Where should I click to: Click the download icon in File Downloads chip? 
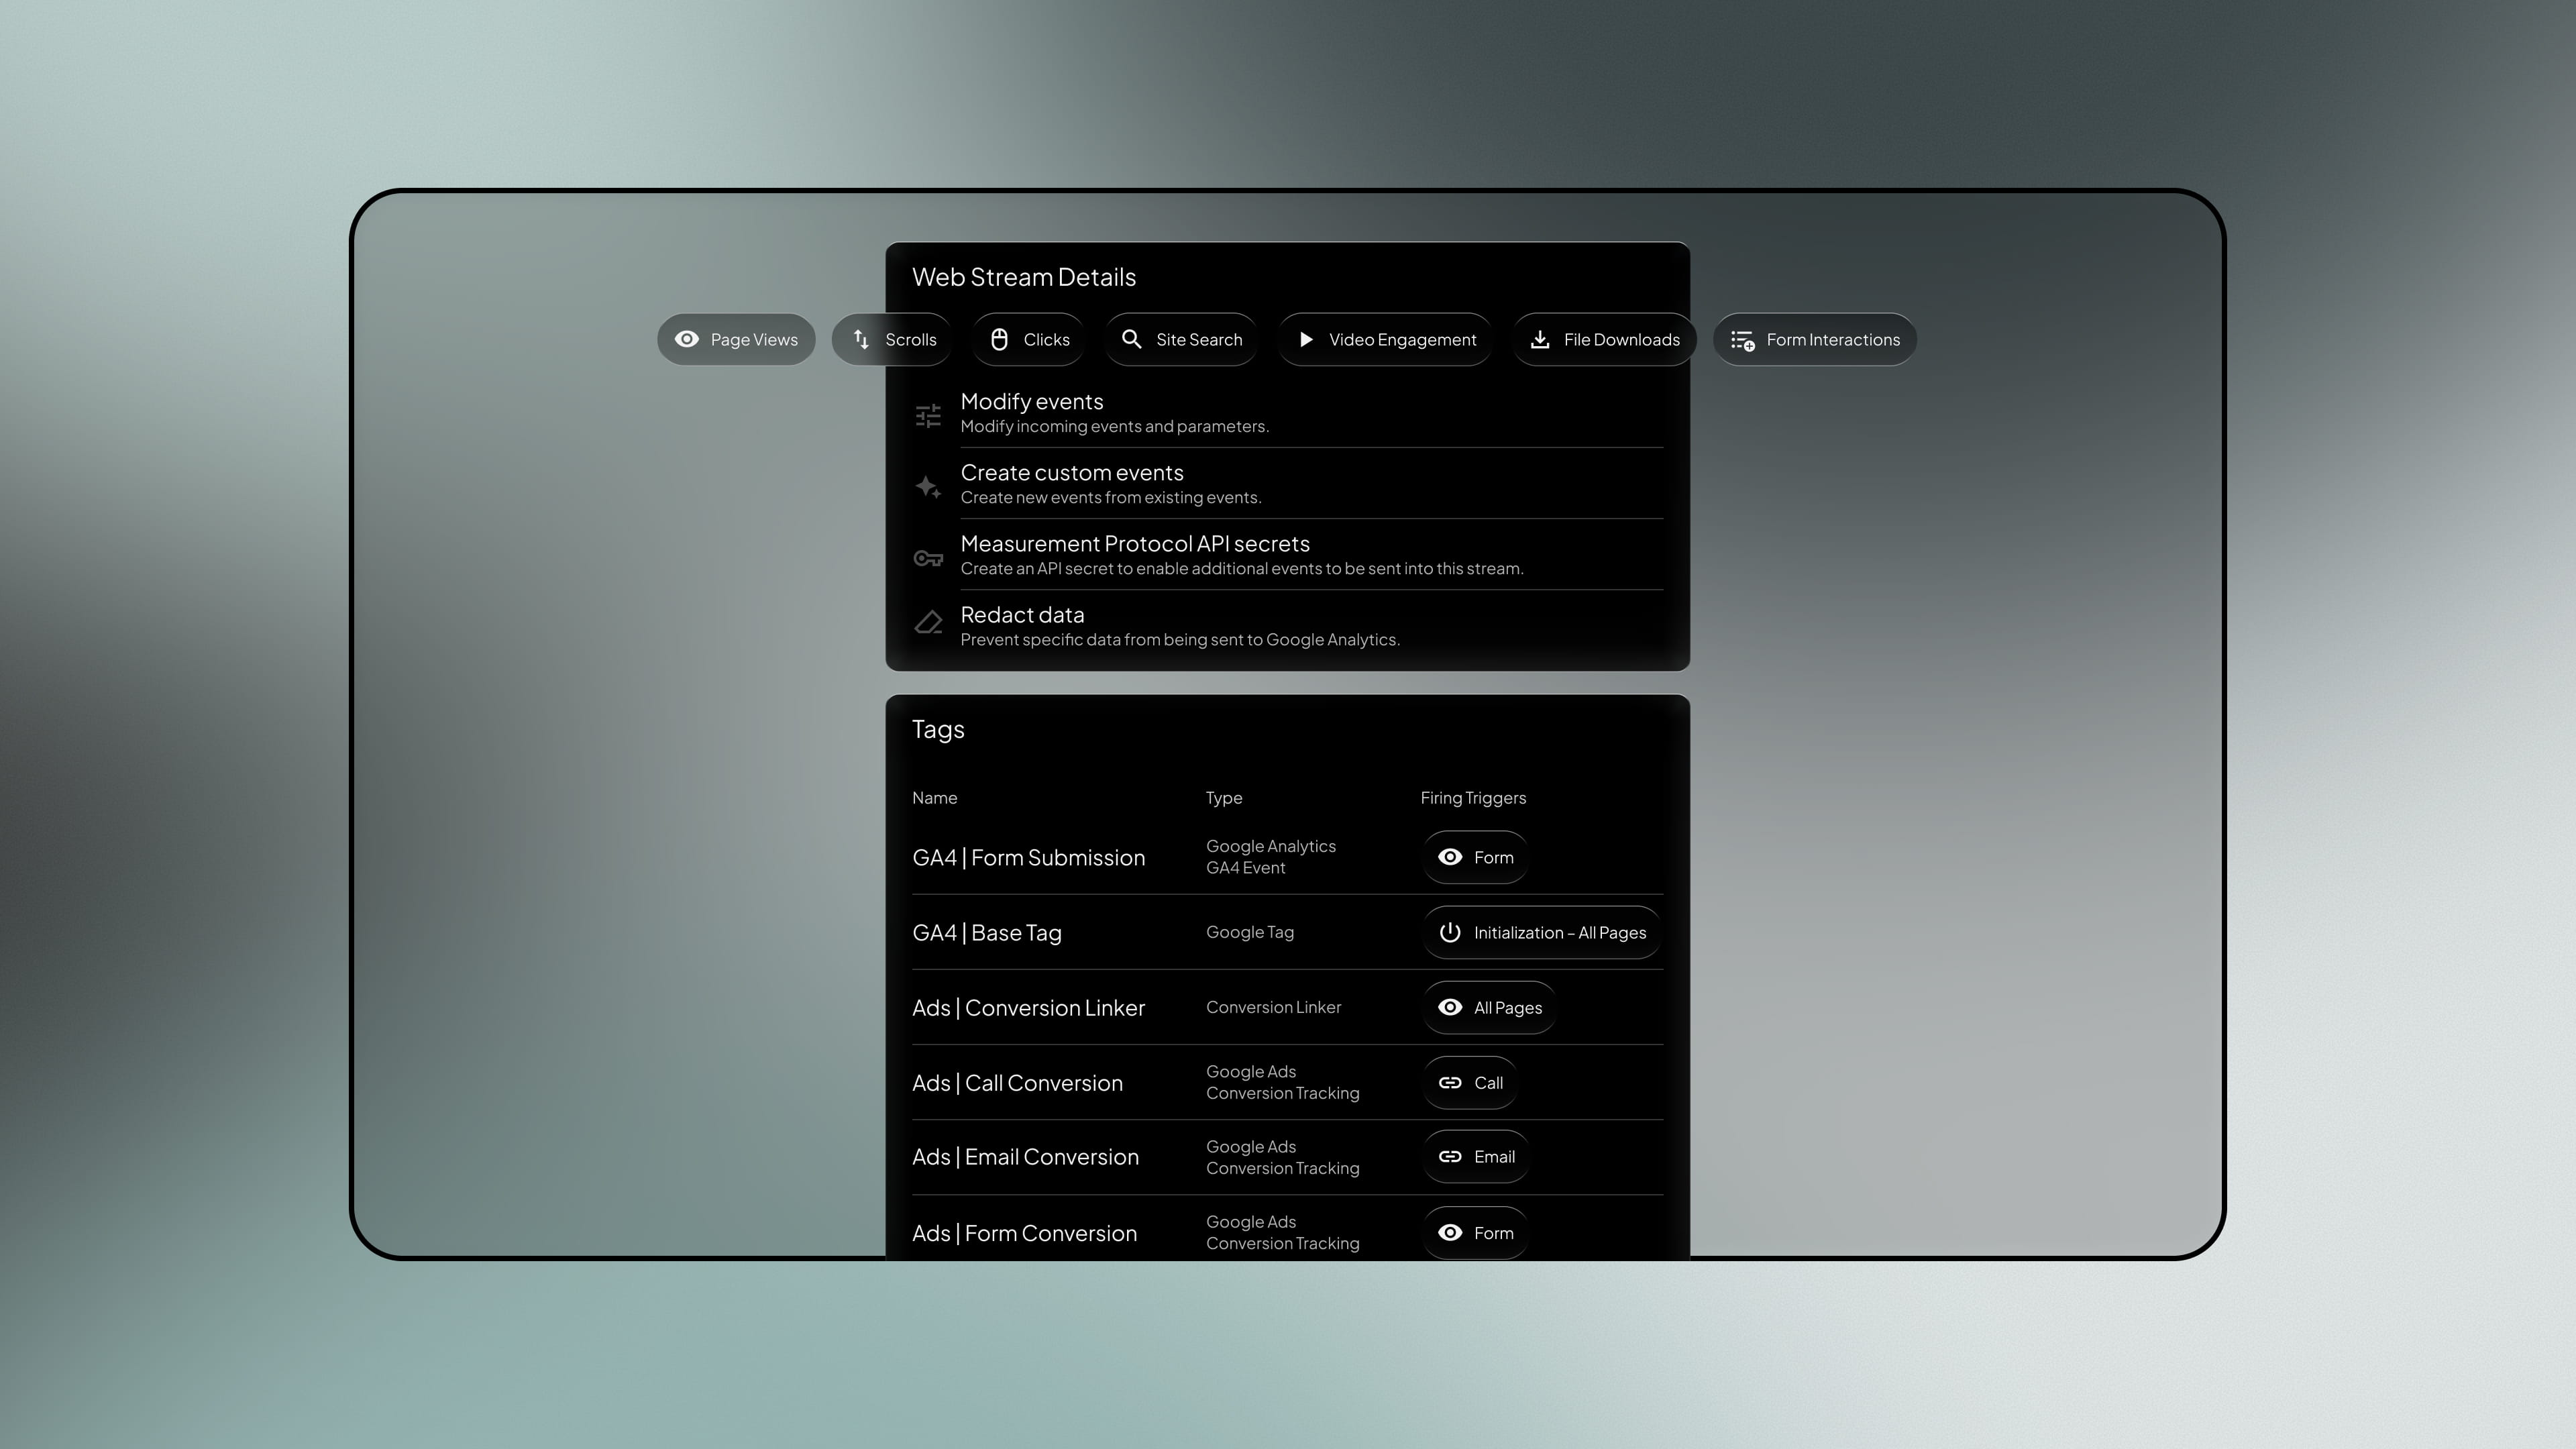coord(1540,340)
